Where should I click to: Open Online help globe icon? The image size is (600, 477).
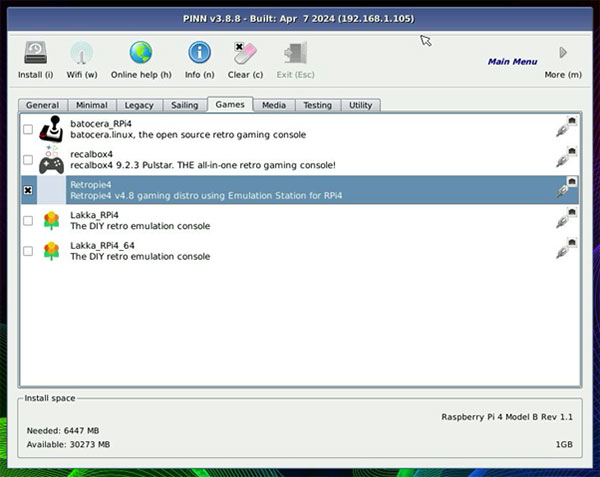140,53
